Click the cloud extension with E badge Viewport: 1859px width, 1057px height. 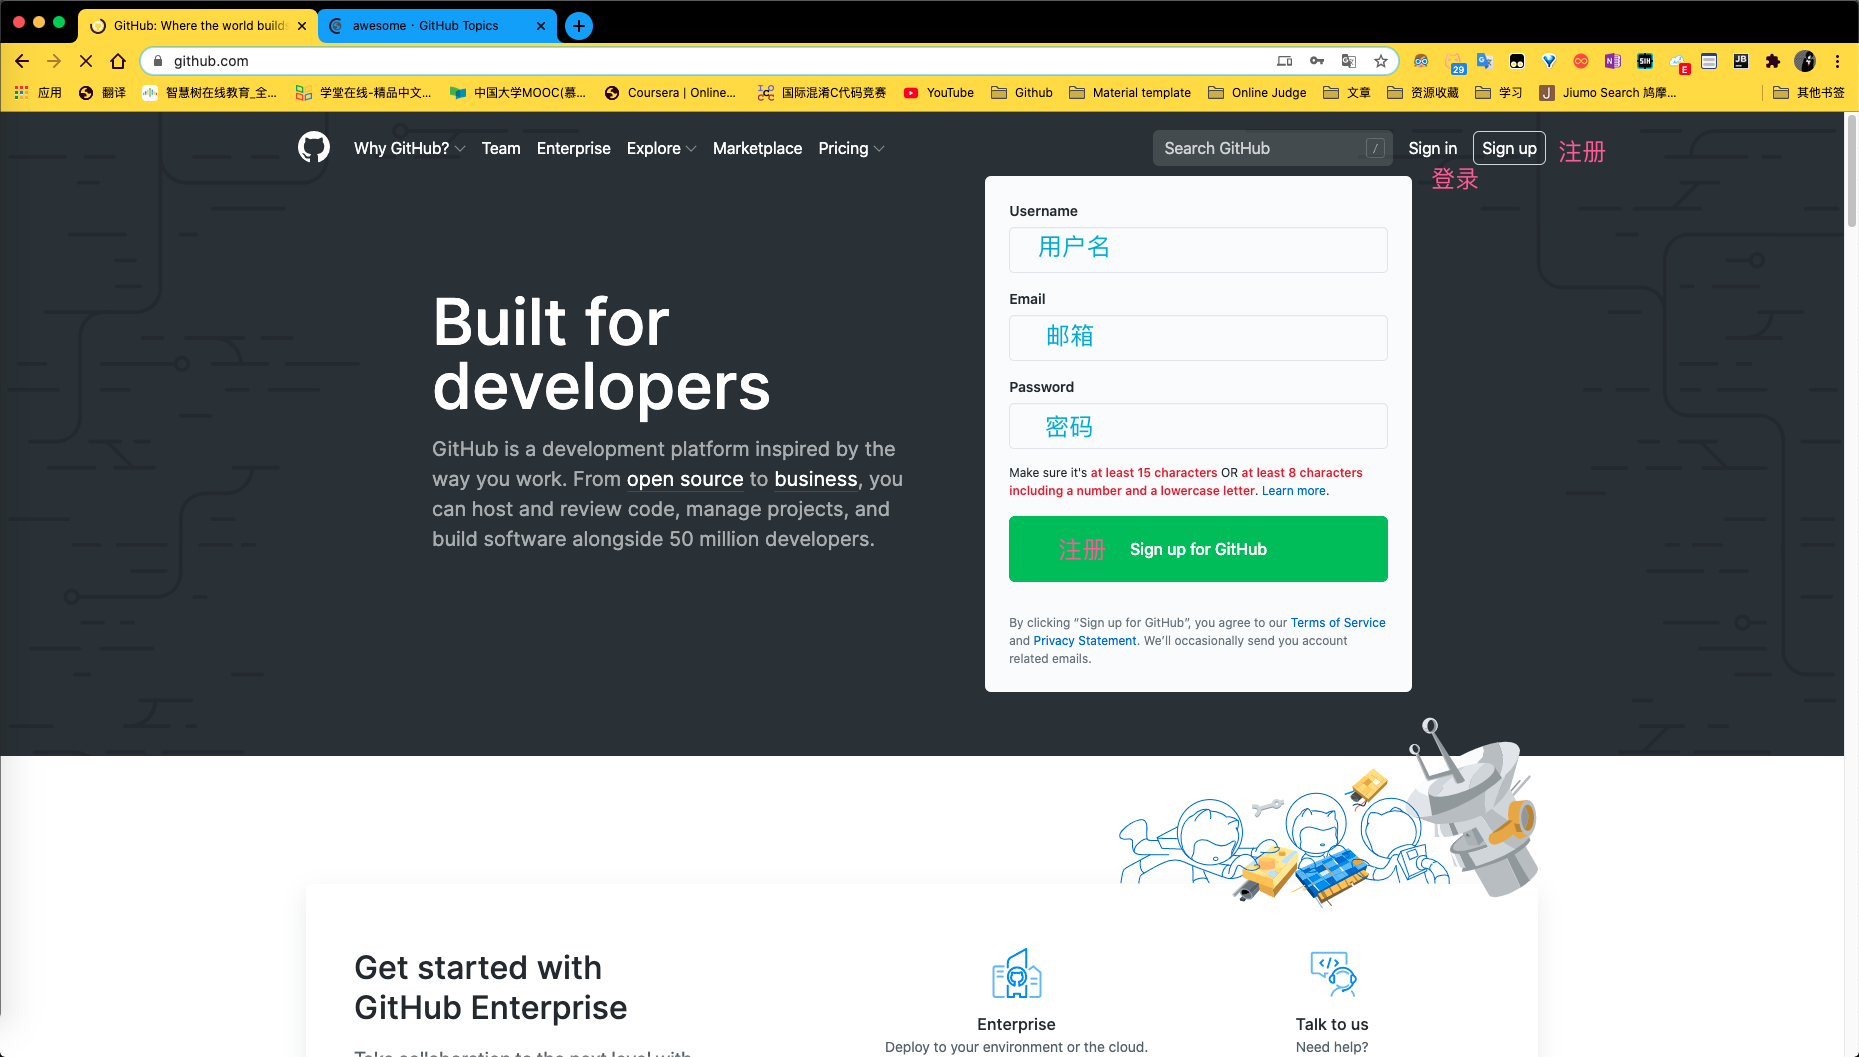[1679, 63]
